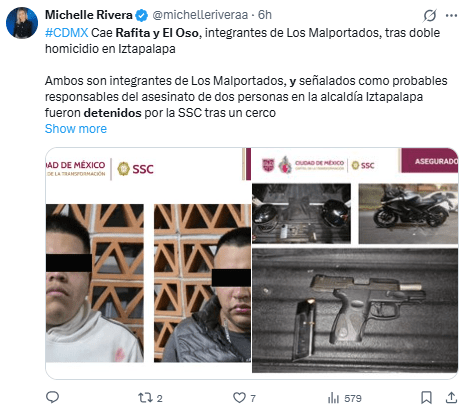
Task: Click the Grok explain icon
Action: coord(430,15)
